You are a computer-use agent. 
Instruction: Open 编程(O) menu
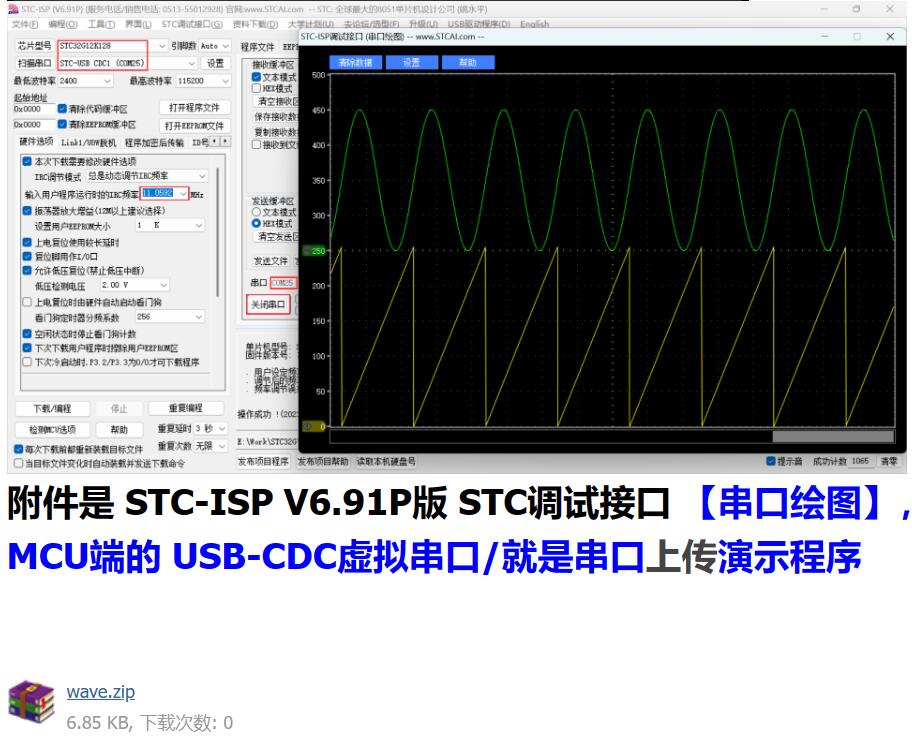coord(63,24)
